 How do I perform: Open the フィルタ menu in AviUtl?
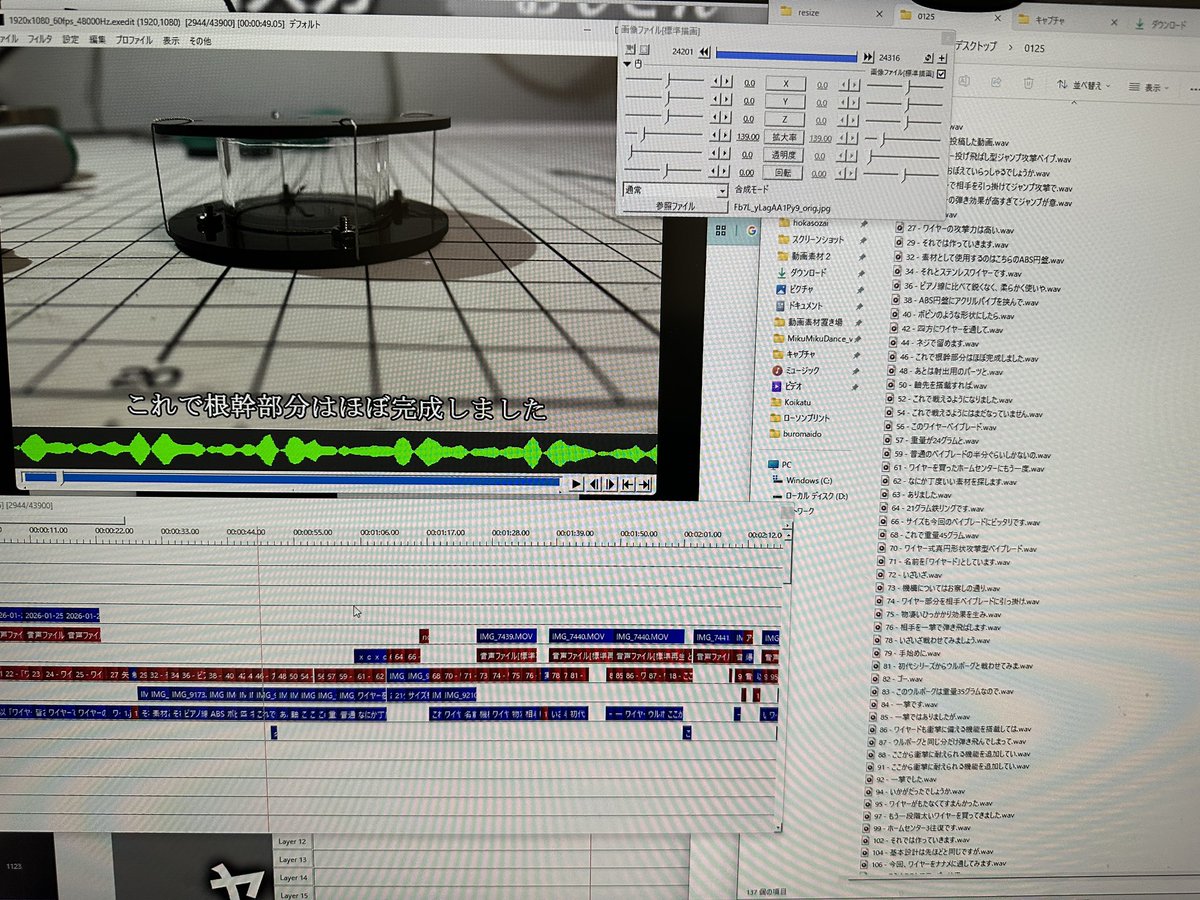point(40,40)
